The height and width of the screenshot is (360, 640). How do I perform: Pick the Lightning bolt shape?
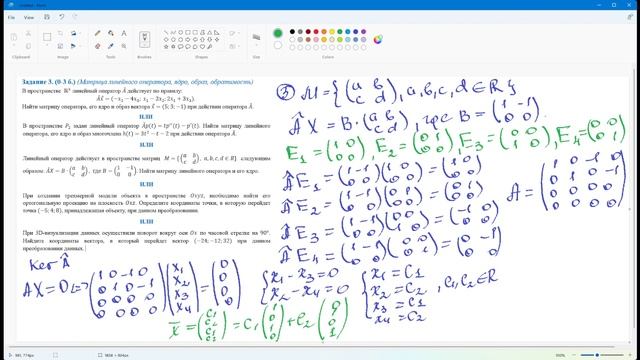tap(209, 47)
